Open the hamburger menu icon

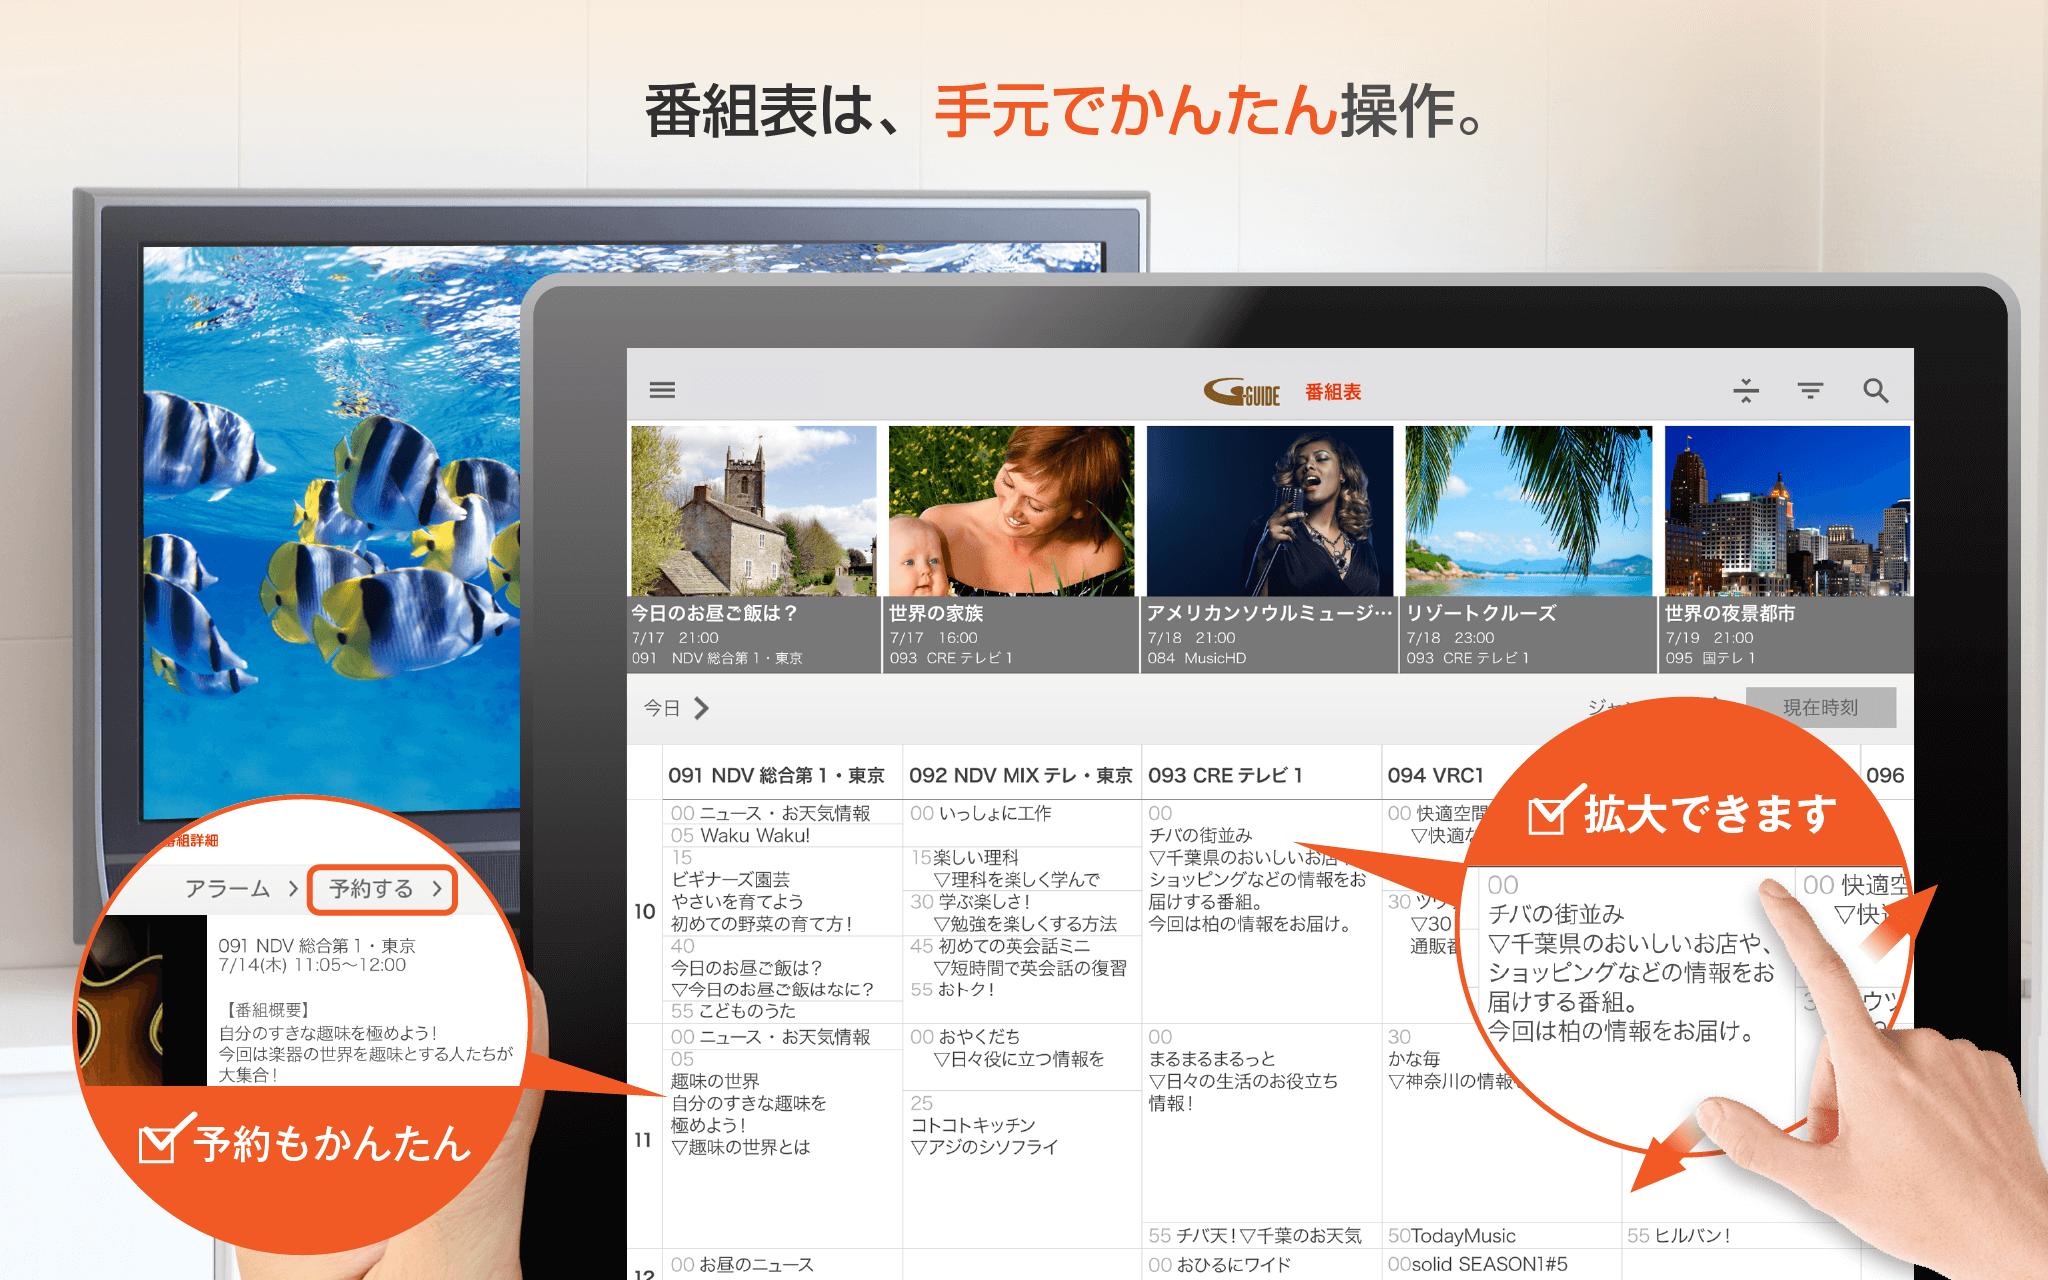(662, 390)
